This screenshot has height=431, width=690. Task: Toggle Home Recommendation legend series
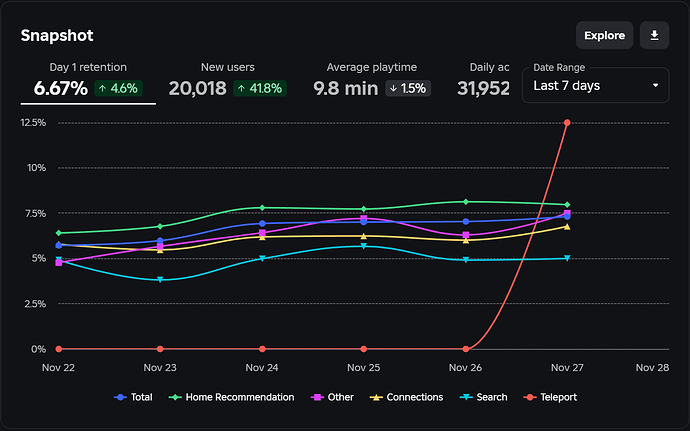pyautogui.click(x=231, y=397)
